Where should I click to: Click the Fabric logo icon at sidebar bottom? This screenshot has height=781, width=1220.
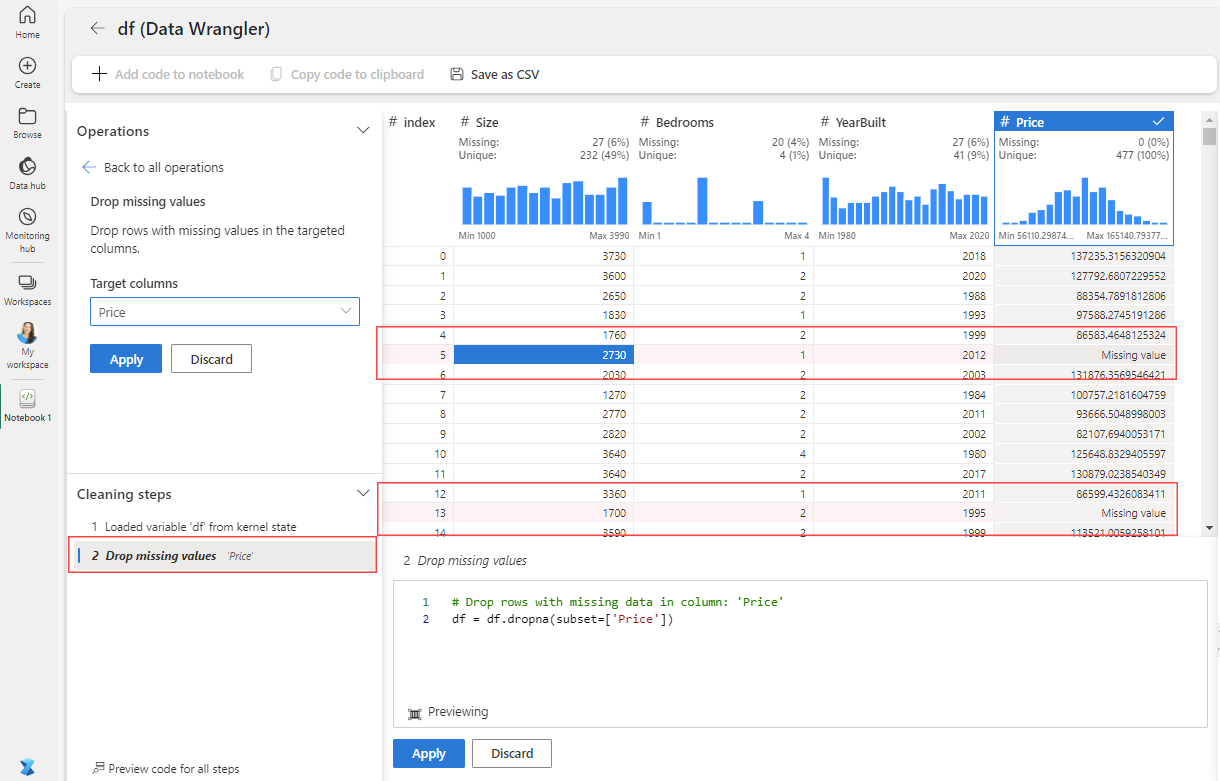[x=27, y=767]
